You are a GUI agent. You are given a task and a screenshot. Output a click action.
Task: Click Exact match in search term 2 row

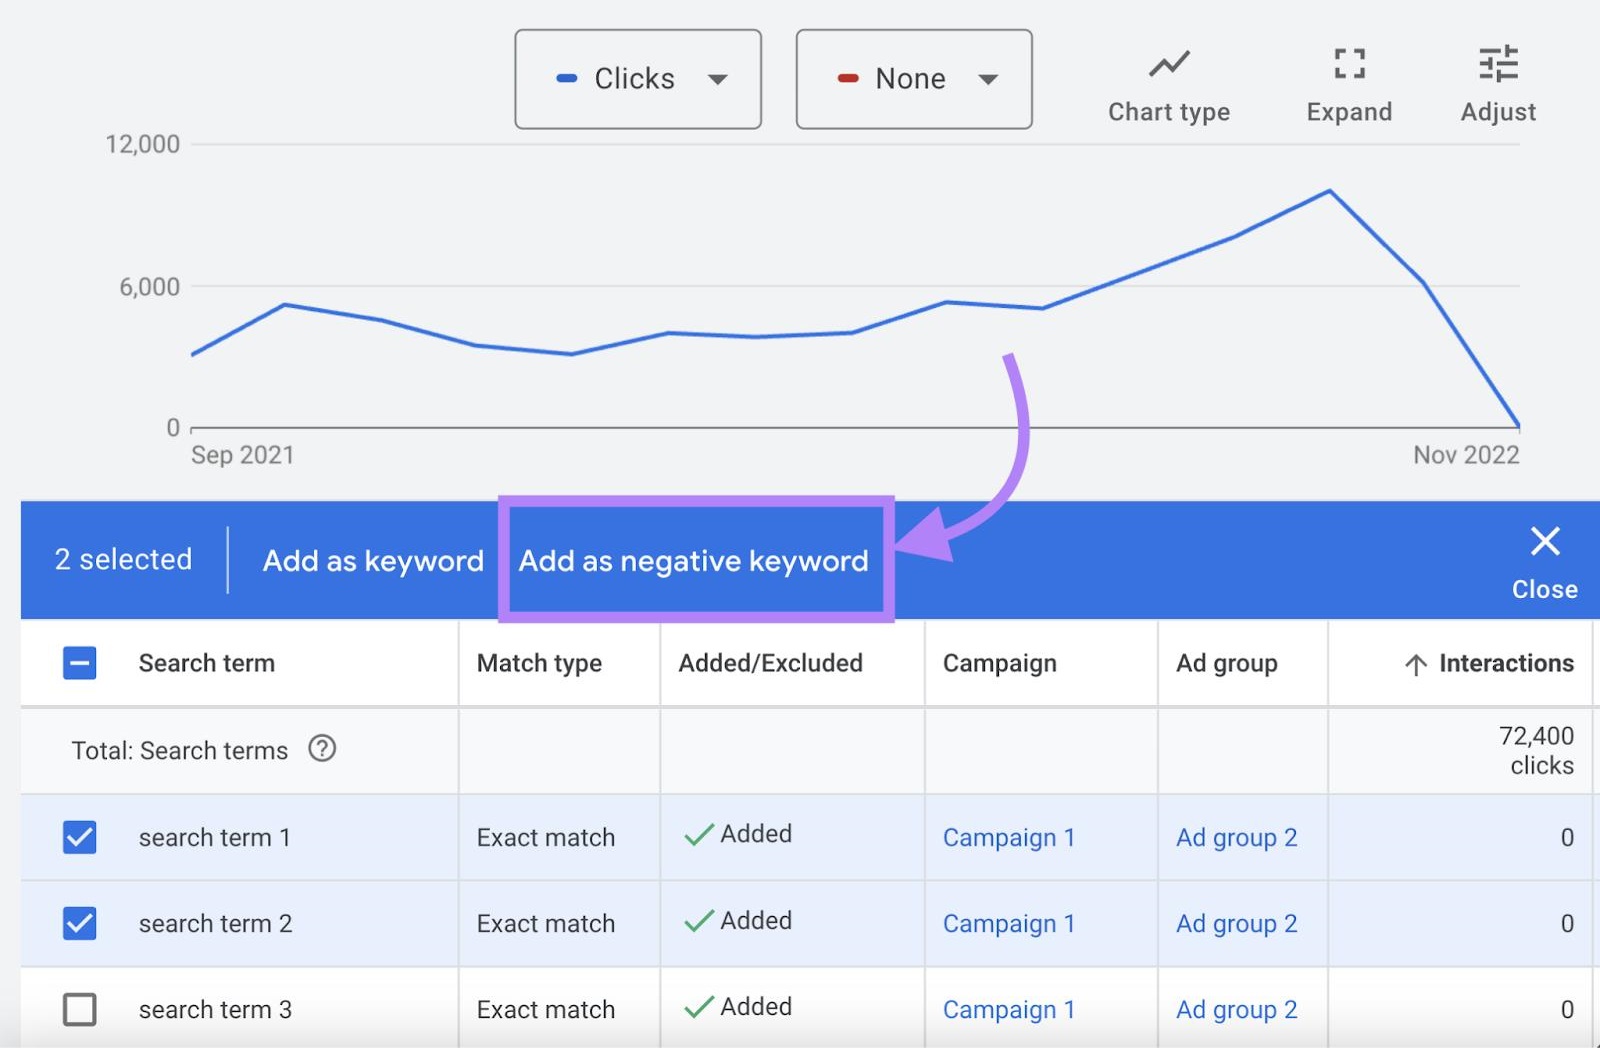(x=546, y=923)
